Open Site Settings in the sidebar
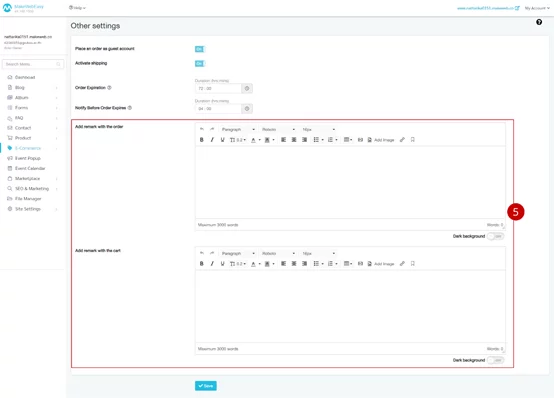The image size is (554, 398). pos(32,209)
